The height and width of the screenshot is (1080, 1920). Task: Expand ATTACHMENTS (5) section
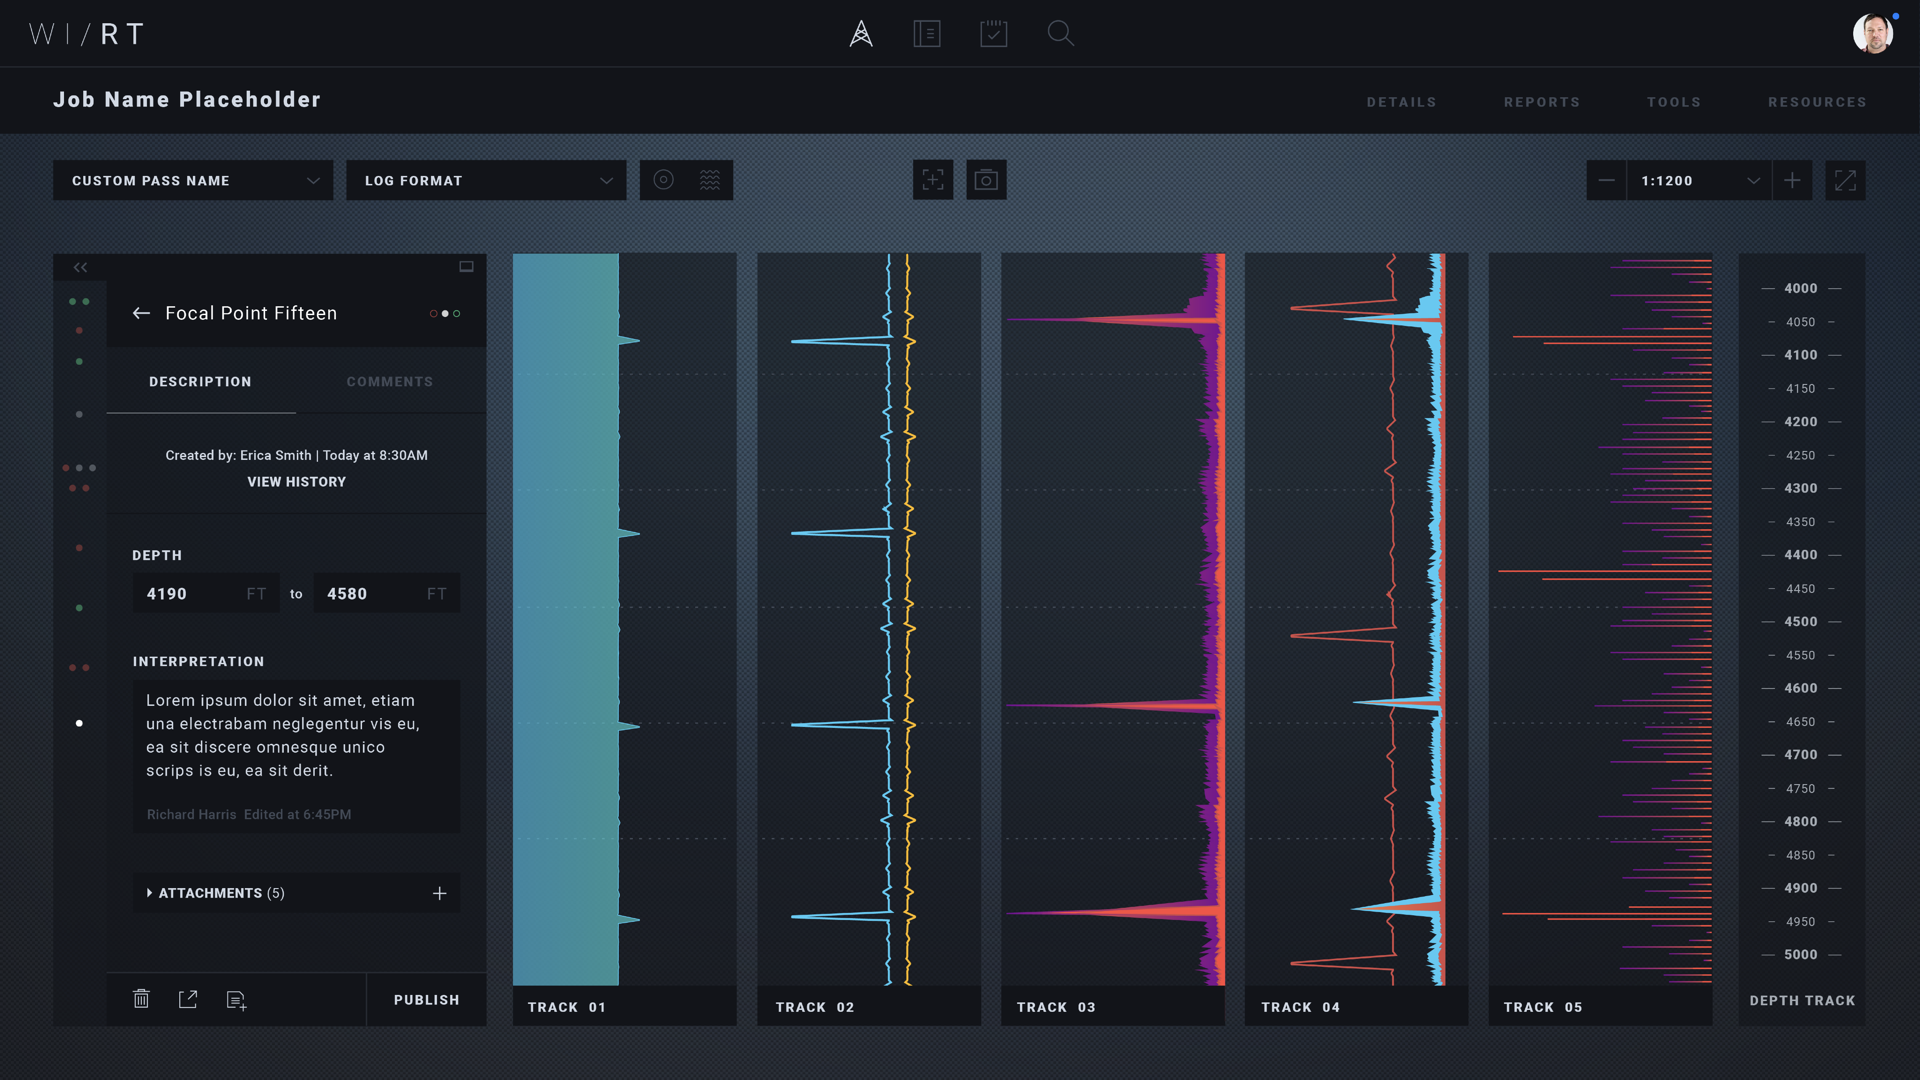[215, 893]
